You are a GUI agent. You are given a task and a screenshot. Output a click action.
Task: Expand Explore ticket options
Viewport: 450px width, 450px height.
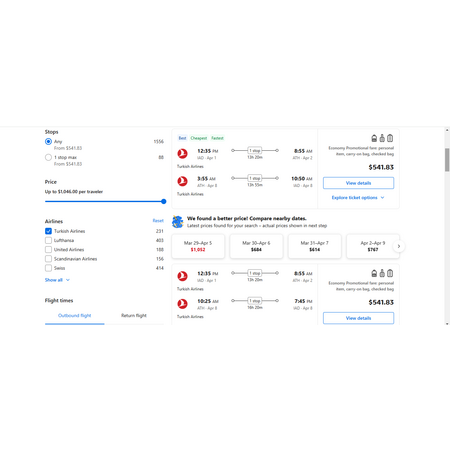(358, 198)
